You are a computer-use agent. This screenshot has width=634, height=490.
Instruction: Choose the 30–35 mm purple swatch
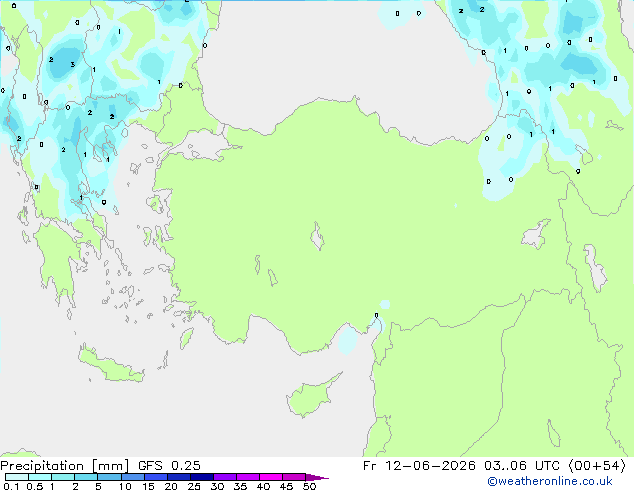click(225, 477)
